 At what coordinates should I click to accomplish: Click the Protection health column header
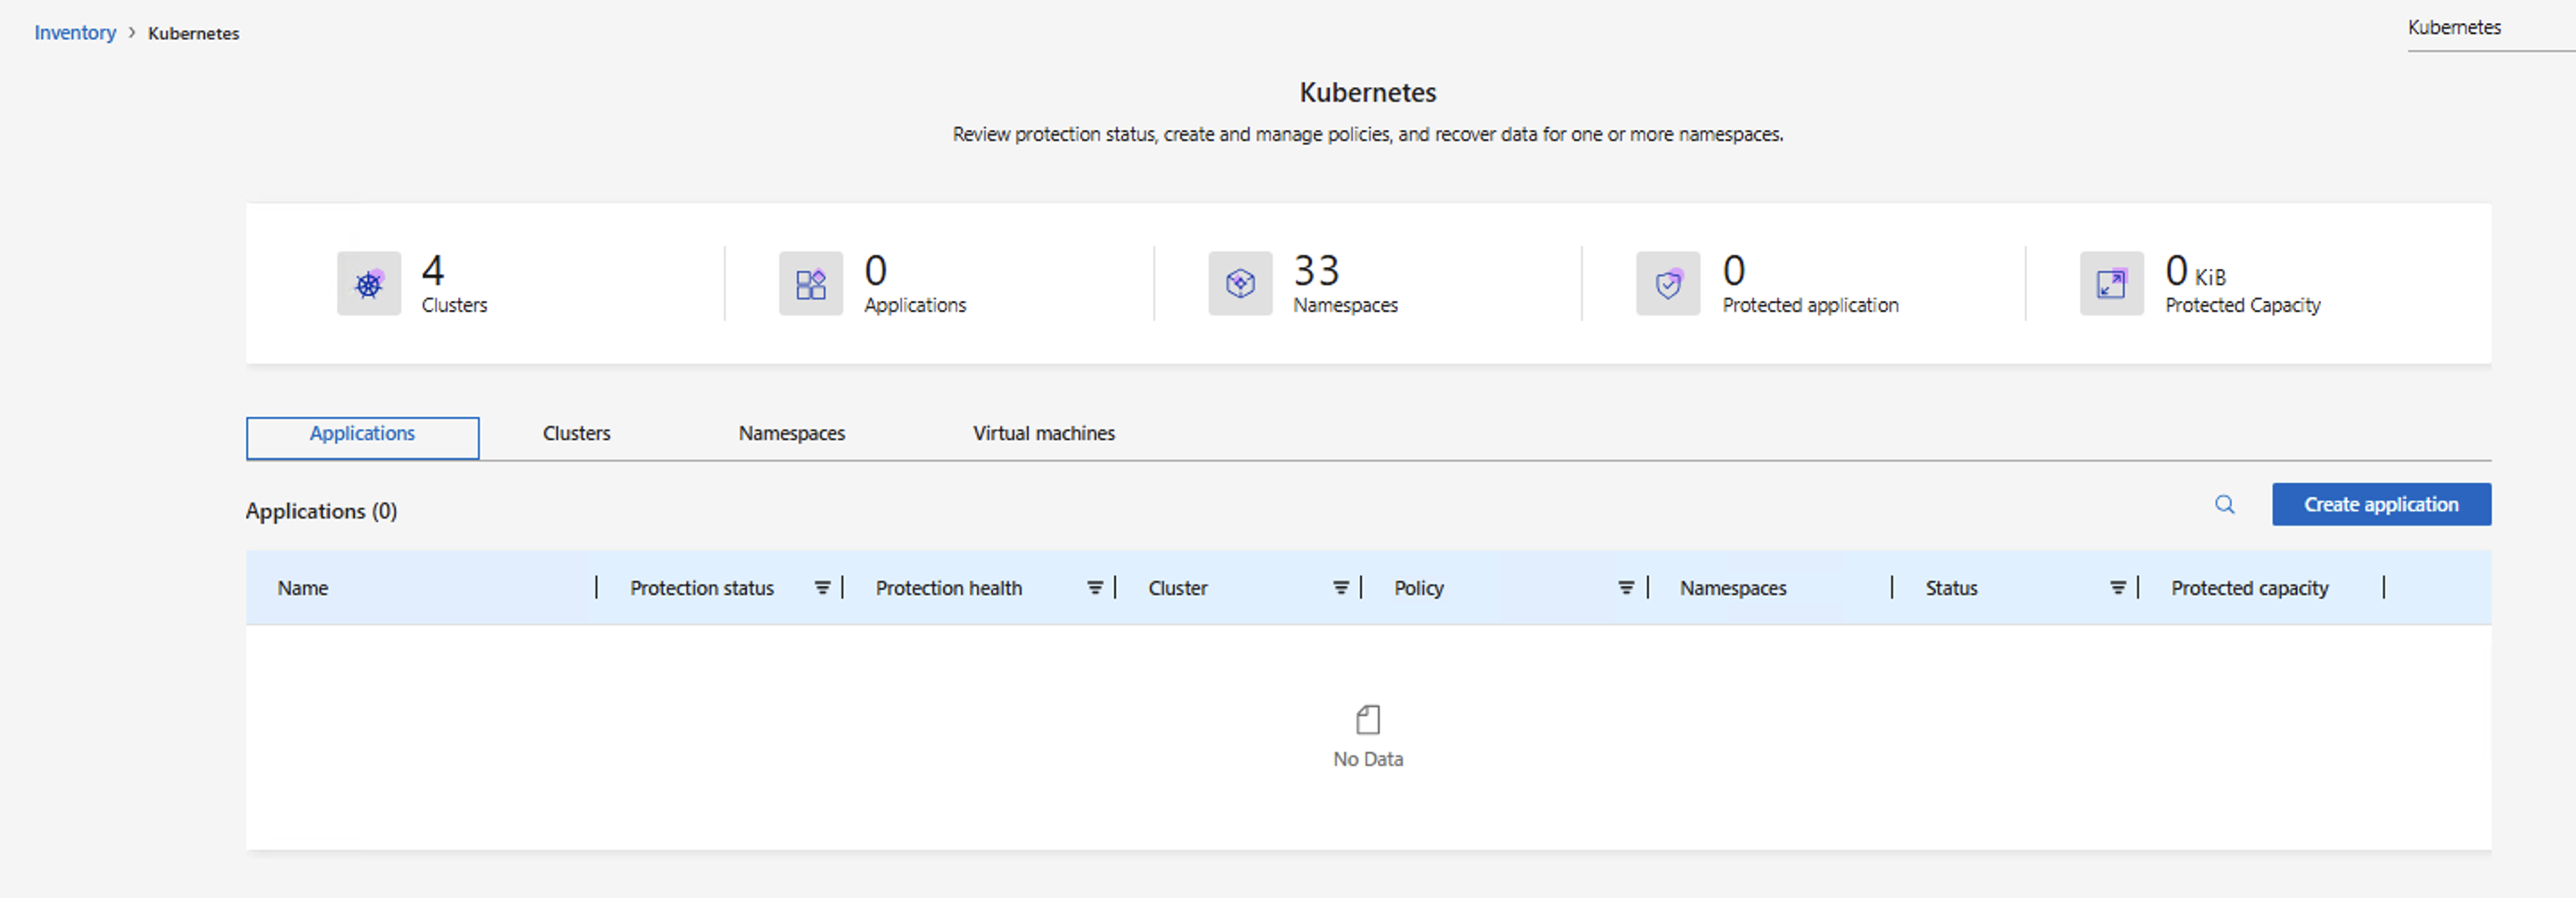949,588
